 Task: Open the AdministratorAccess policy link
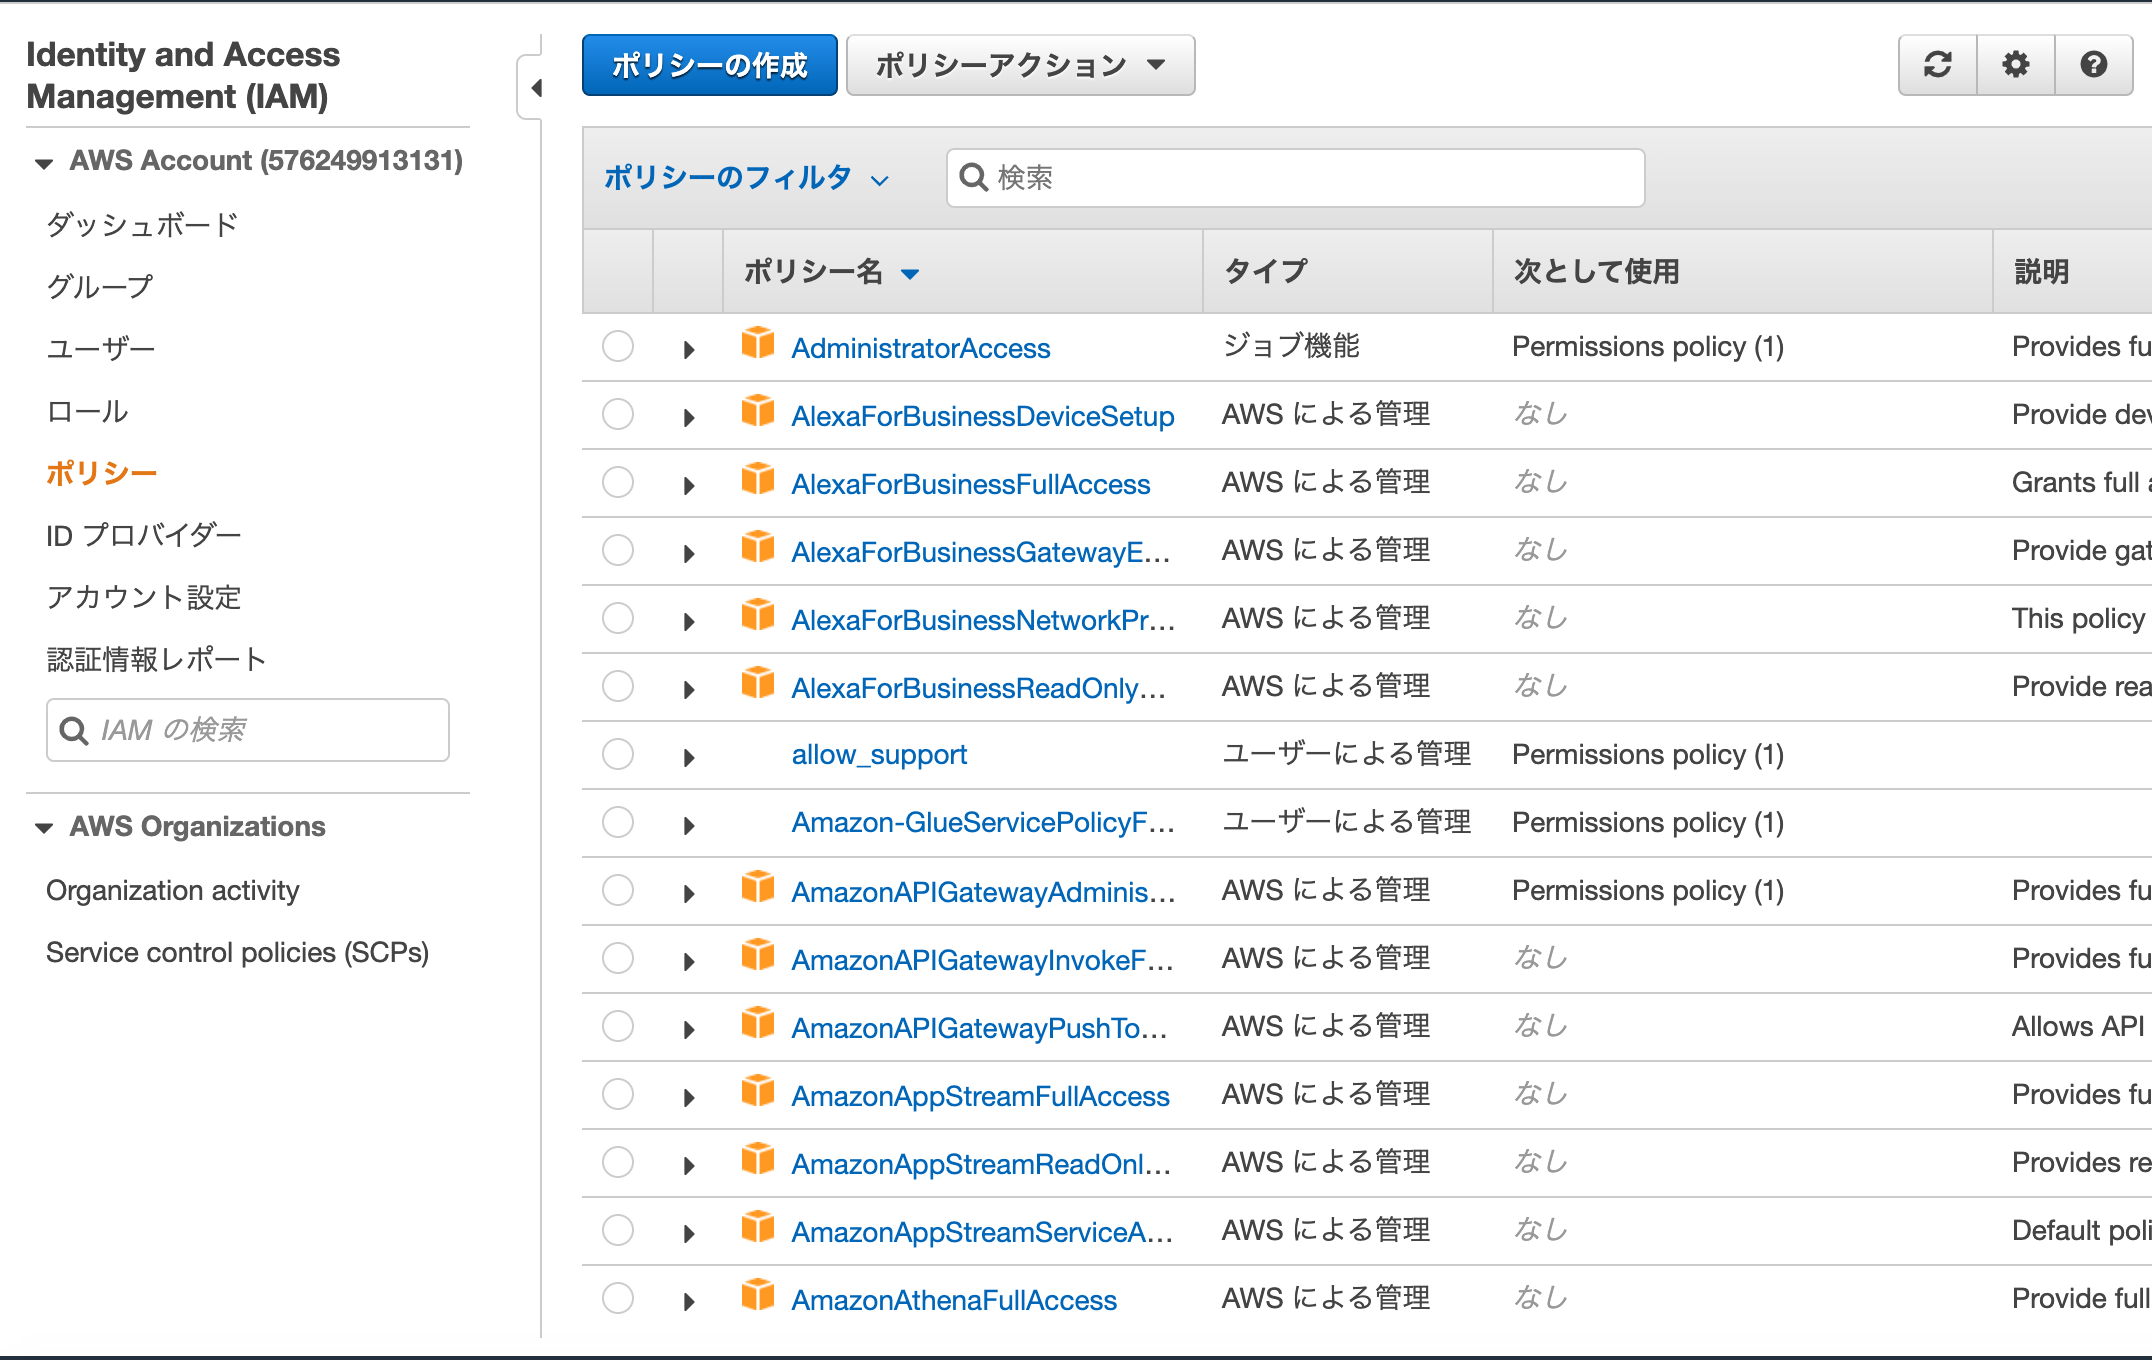tap(921, 348)
